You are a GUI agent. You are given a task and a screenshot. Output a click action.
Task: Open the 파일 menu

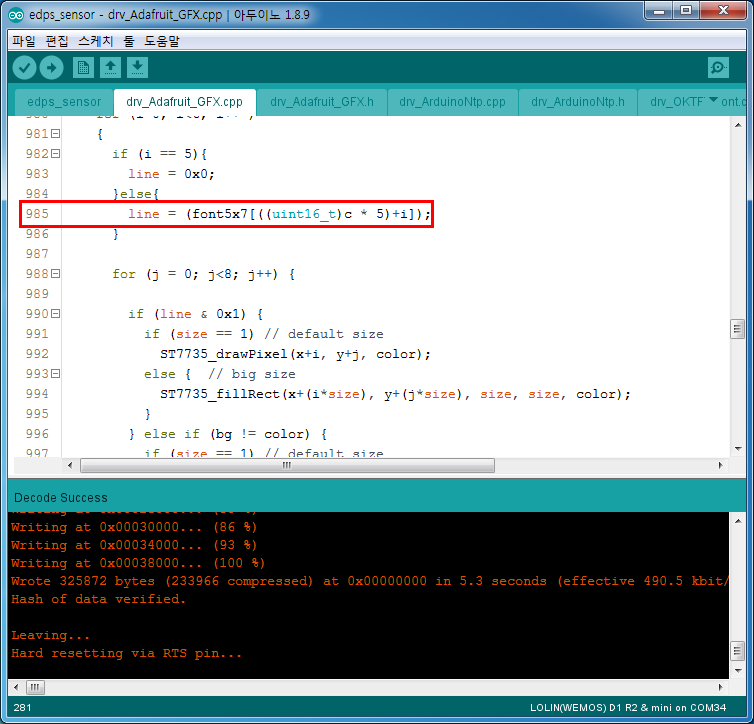click(x=24, y=41)
